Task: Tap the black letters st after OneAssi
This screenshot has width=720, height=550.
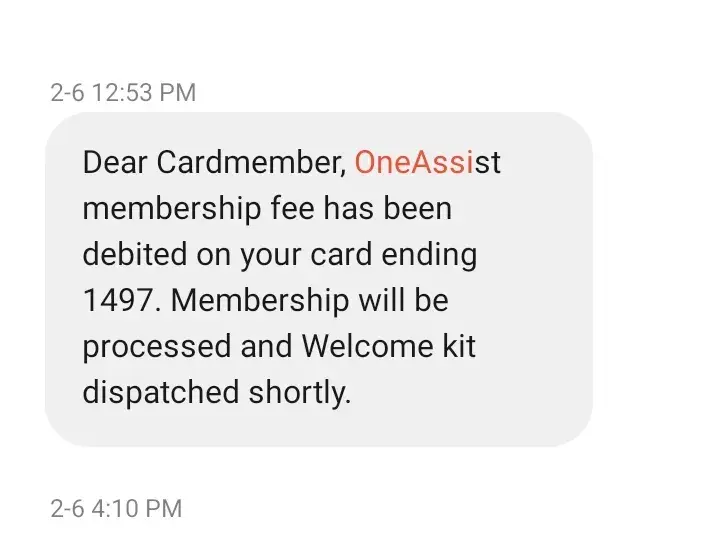Action: click(488, 163)
